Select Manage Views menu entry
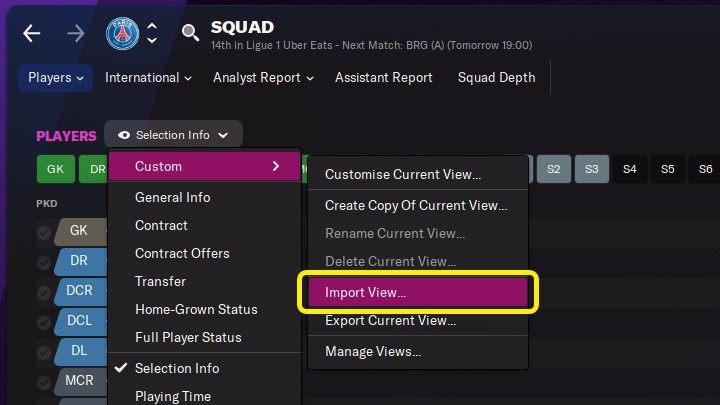The height and width of the screenshot is (405, 720). 372,351
